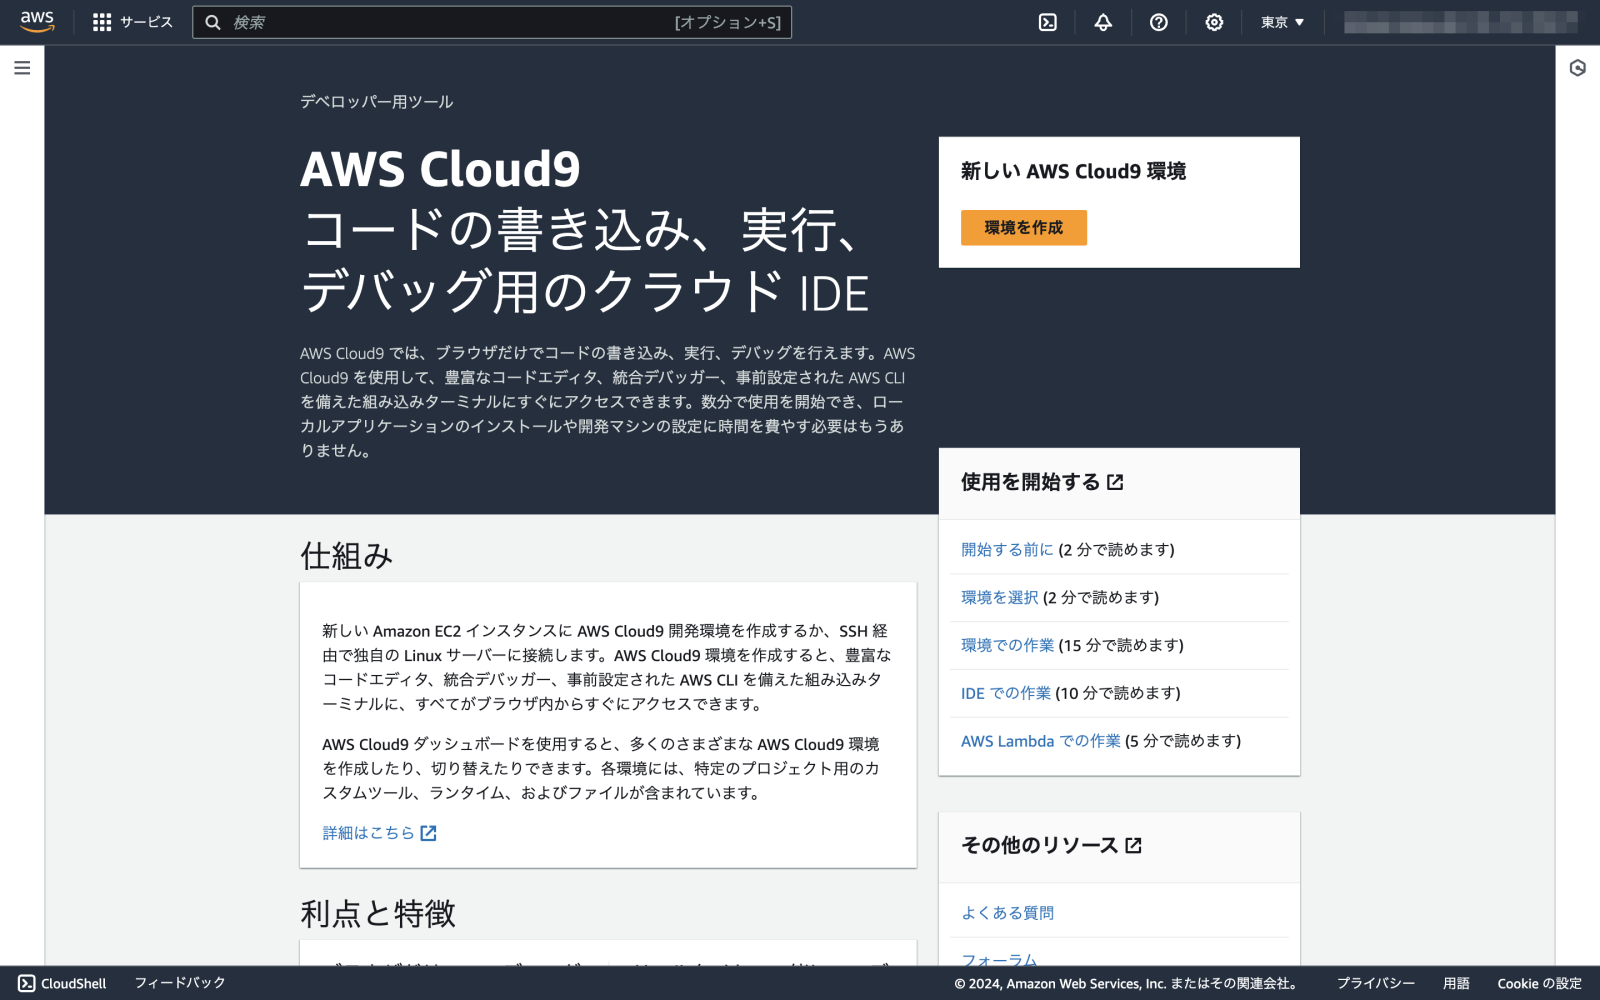Open the 東京 region dropdown
The image size is (1600, 1000).
[1281, 22]
